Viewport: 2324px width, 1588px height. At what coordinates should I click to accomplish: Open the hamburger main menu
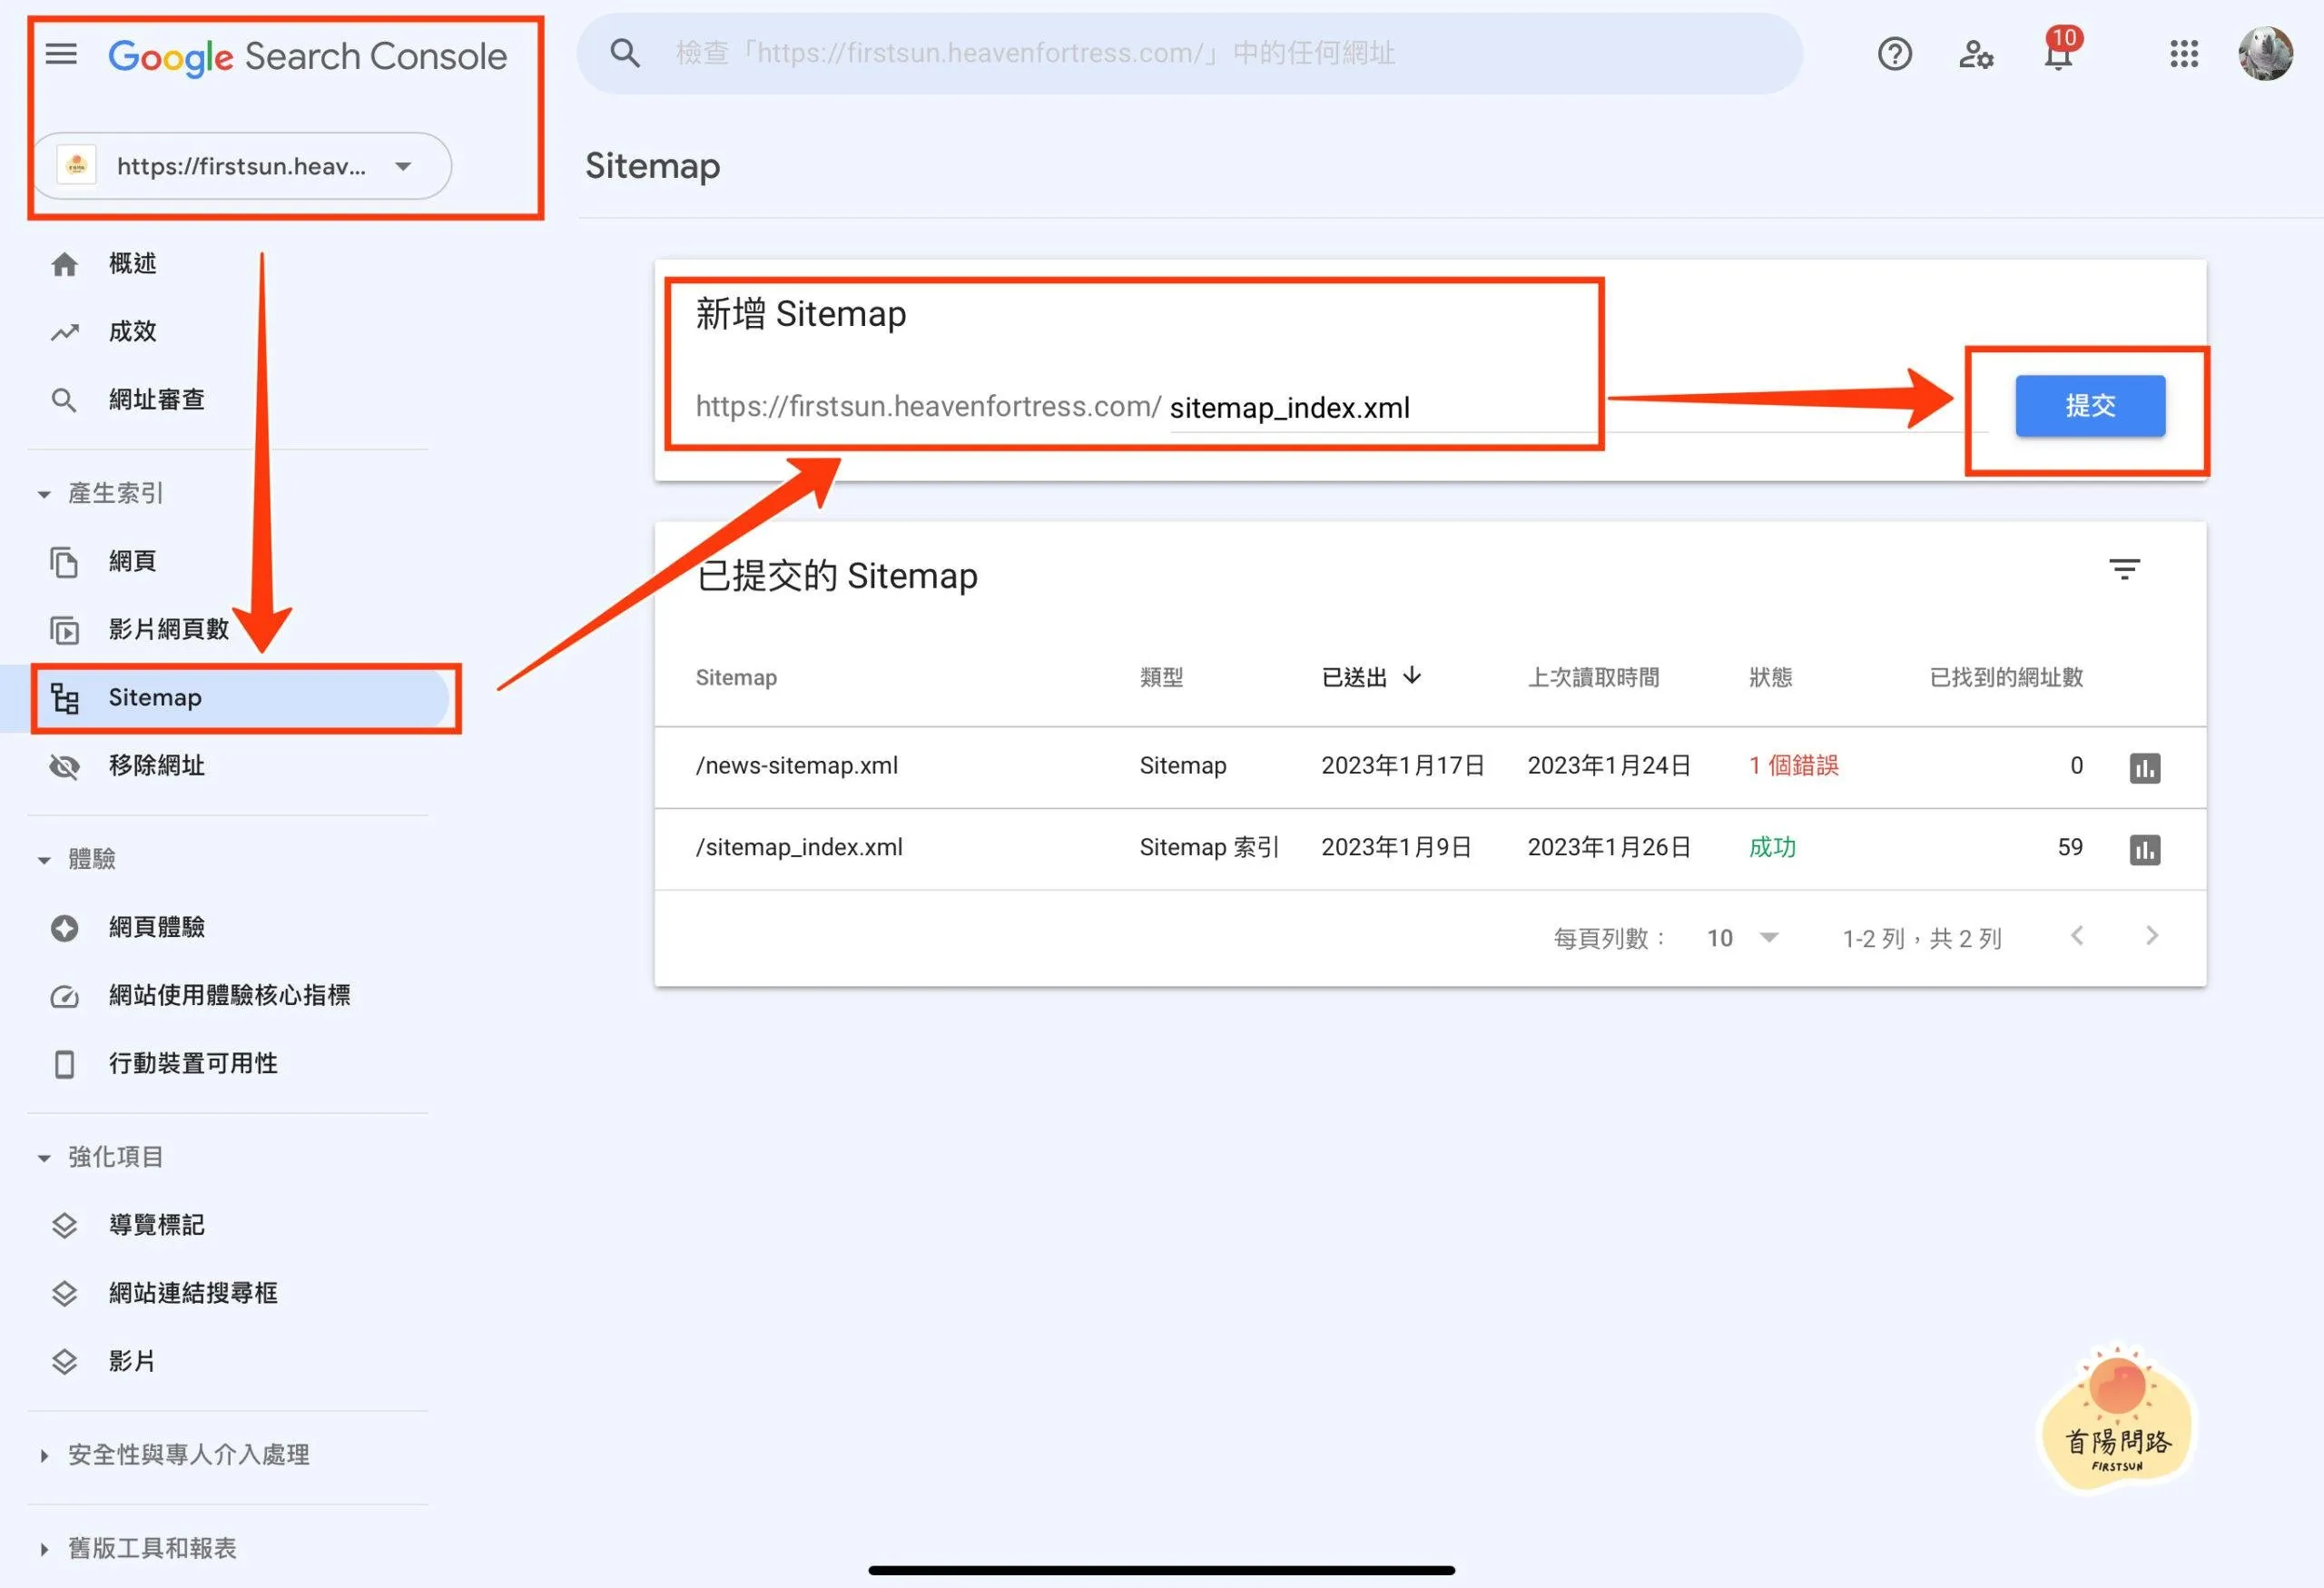point(61,54)
